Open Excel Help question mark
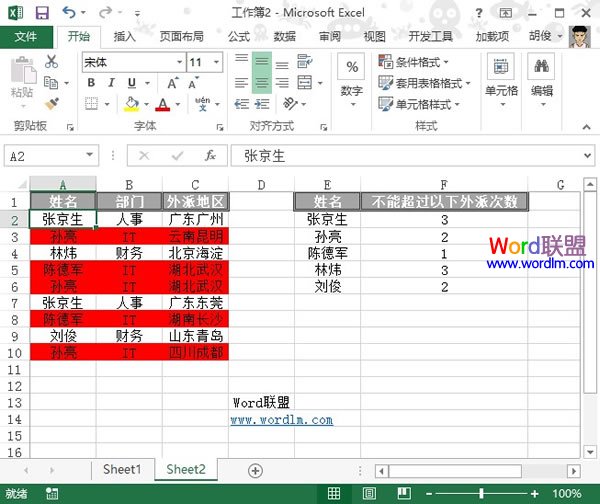 pyautogui.click(x=479, y=13)
